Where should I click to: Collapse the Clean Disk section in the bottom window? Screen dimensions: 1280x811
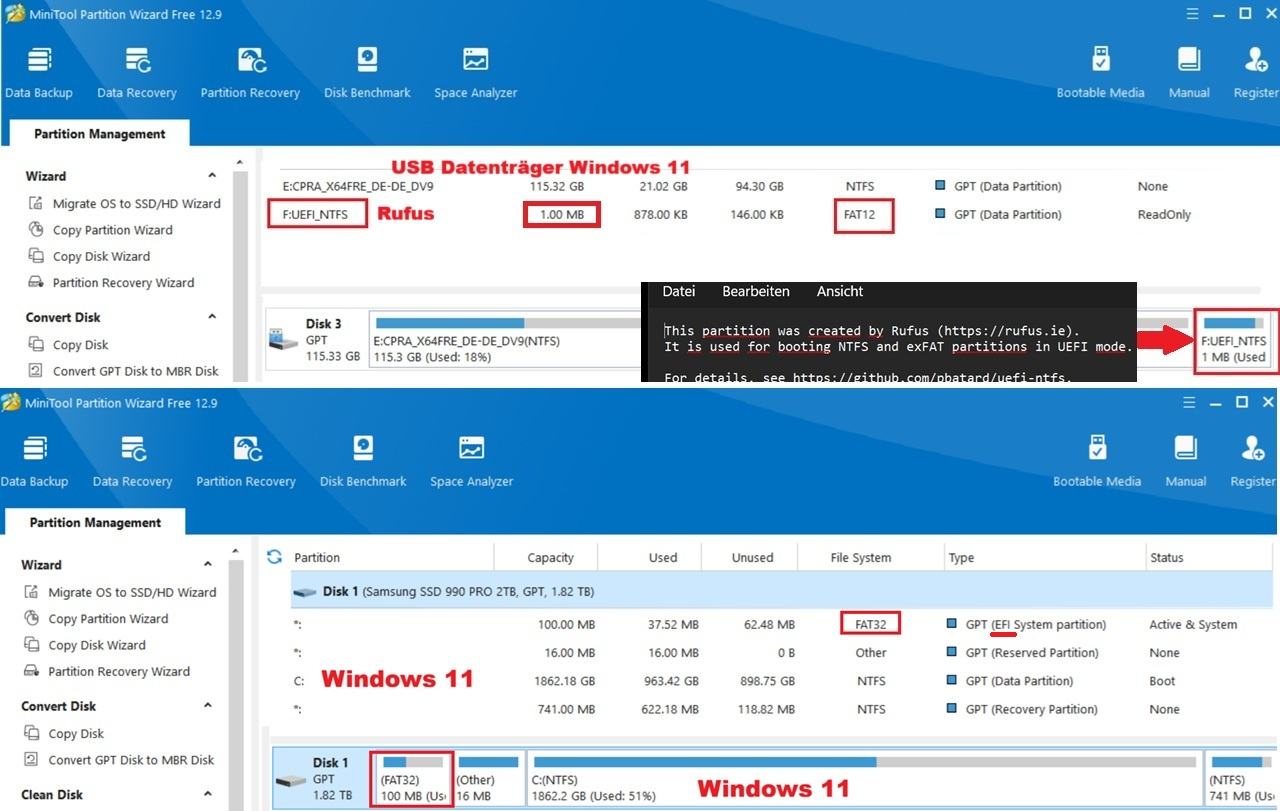pyautogui.click(x=208, y=795)
